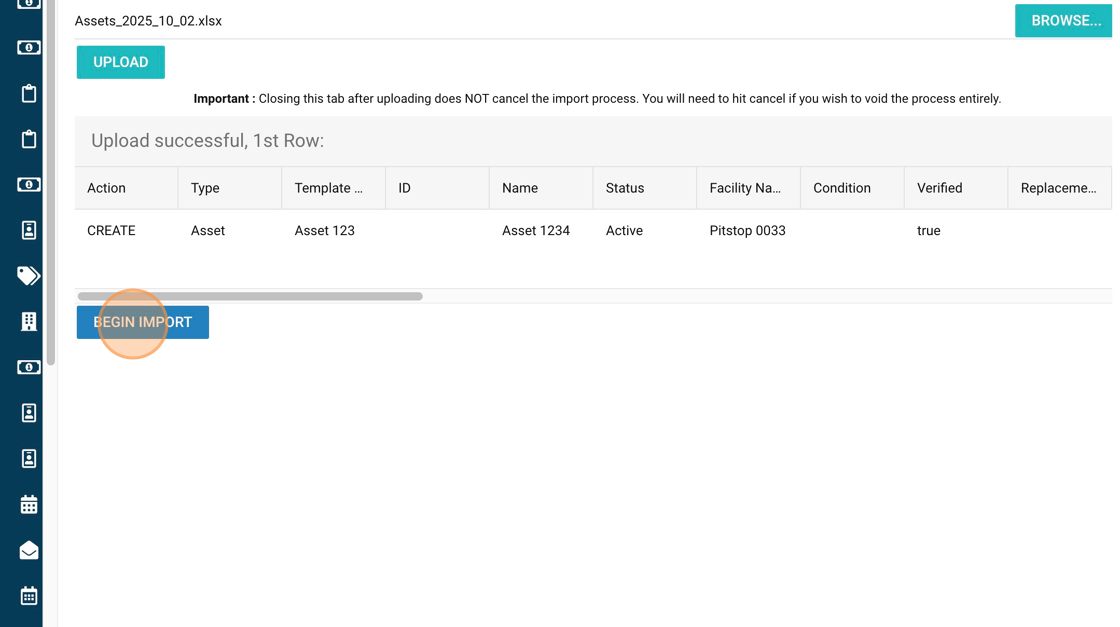1120x627 pixels.
Task: Click the price tags icon in sidebar
Action: [x=28, y=276]
